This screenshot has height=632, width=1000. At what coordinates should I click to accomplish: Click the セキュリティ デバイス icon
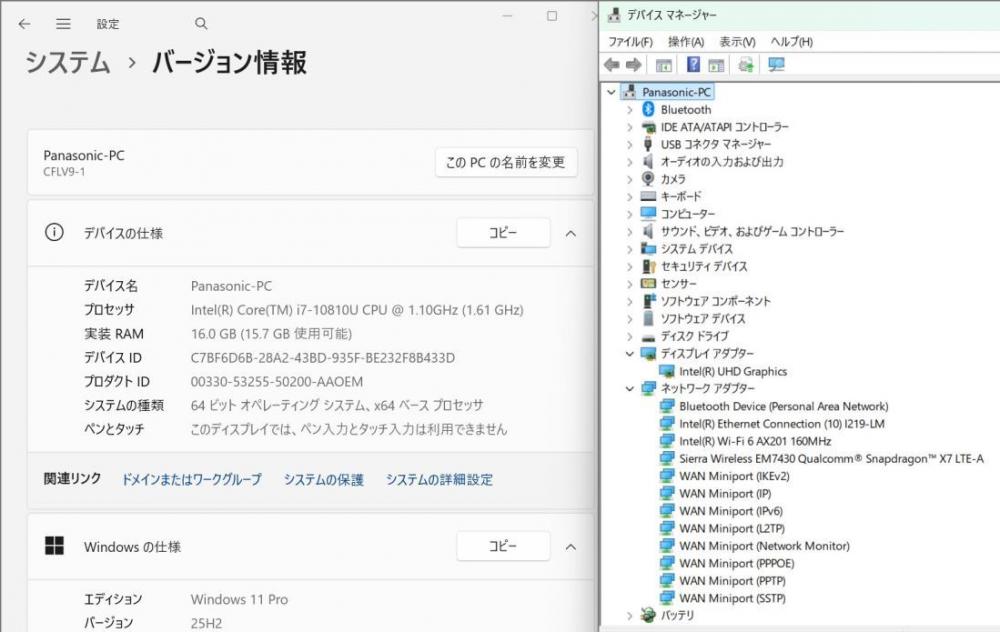[x=649, y=266]
